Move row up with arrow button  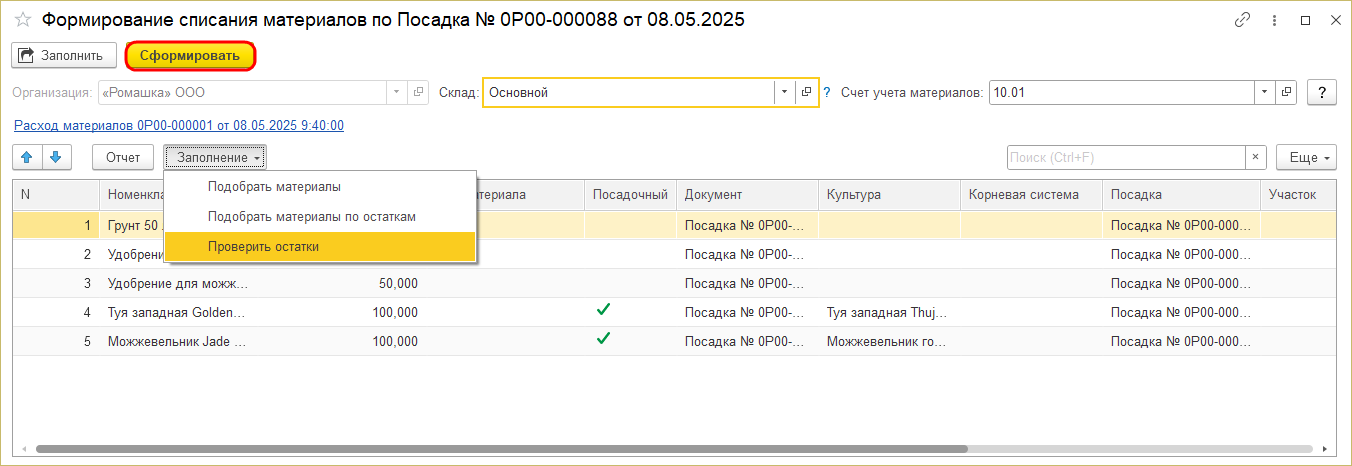tap(27, 157)
